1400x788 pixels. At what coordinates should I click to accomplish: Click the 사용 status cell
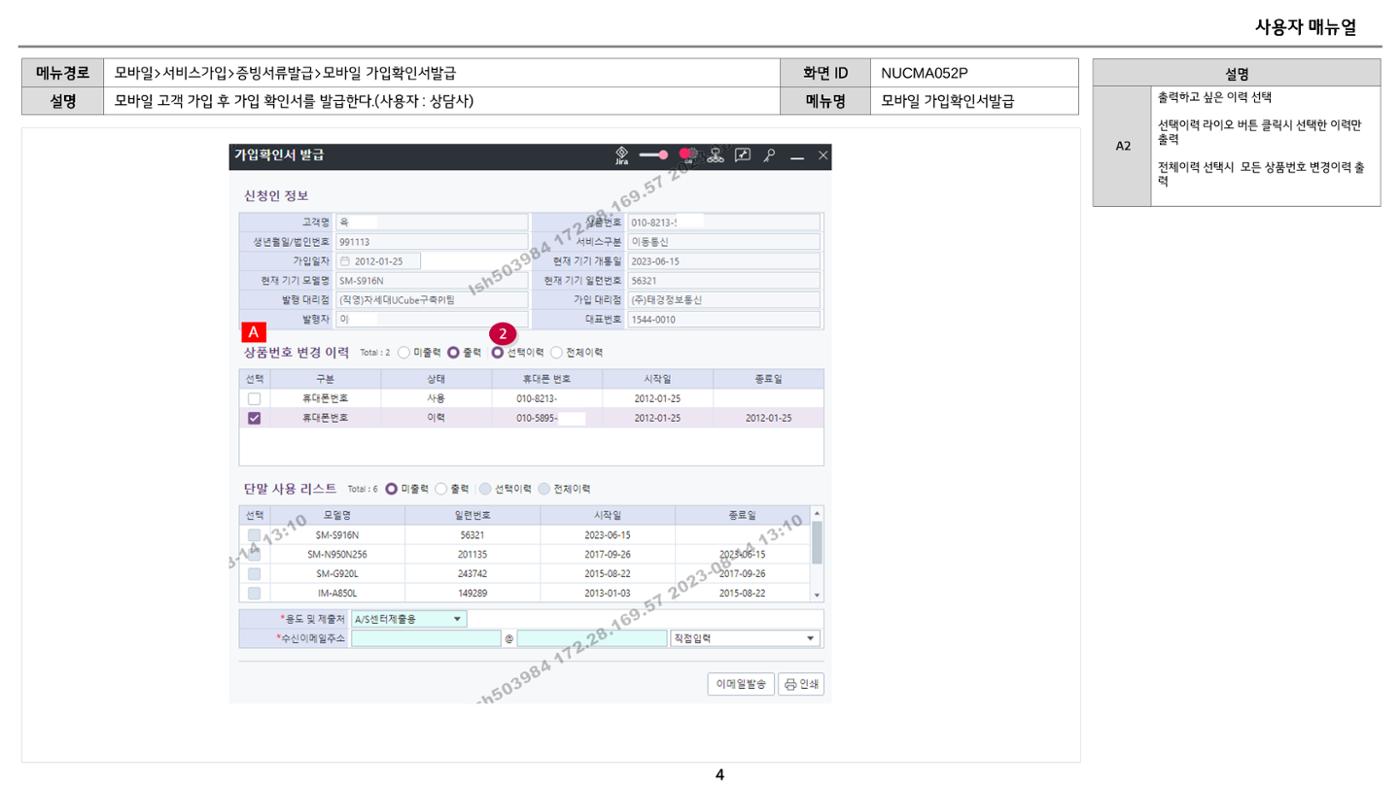[x=436, y=398]
